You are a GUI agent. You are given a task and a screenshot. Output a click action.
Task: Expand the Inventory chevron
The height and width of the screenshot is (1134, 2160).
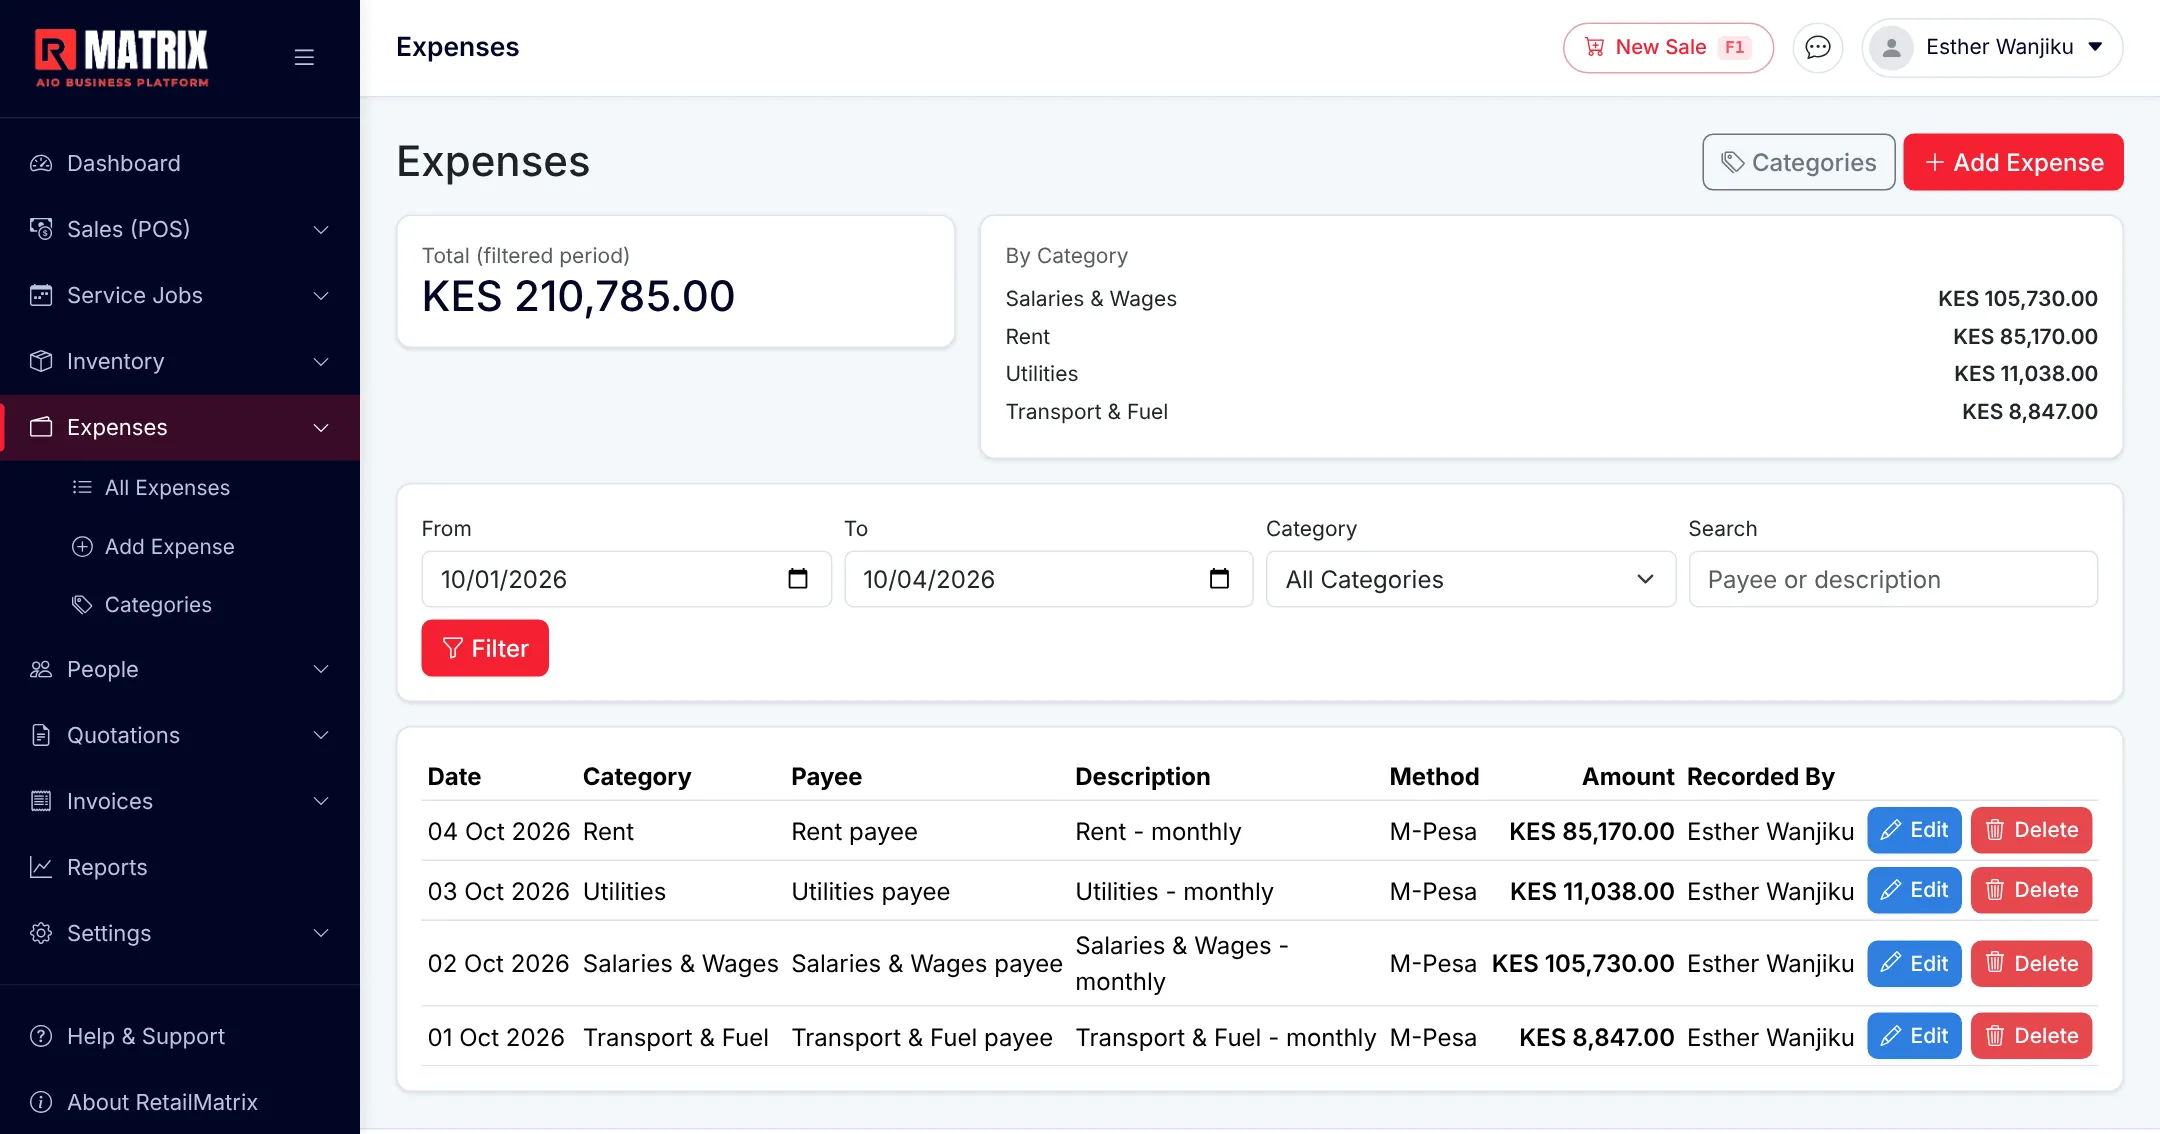[x=321, y=361]
